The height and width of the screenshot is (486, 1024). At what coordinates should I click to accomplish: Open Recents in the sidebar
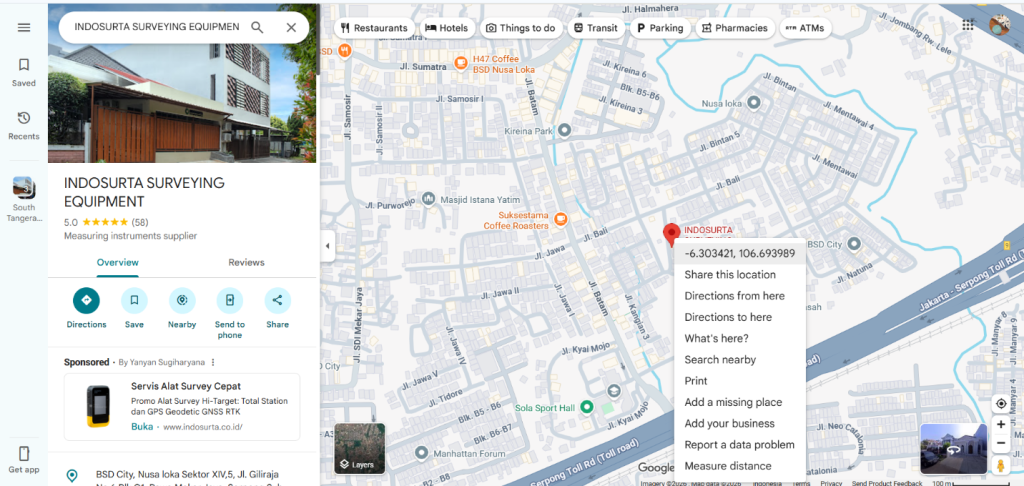(24, 125)
